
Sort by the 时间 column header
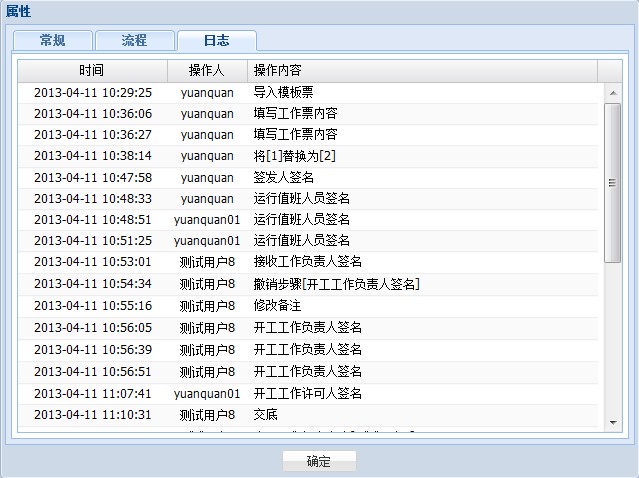tap(92, 71)
